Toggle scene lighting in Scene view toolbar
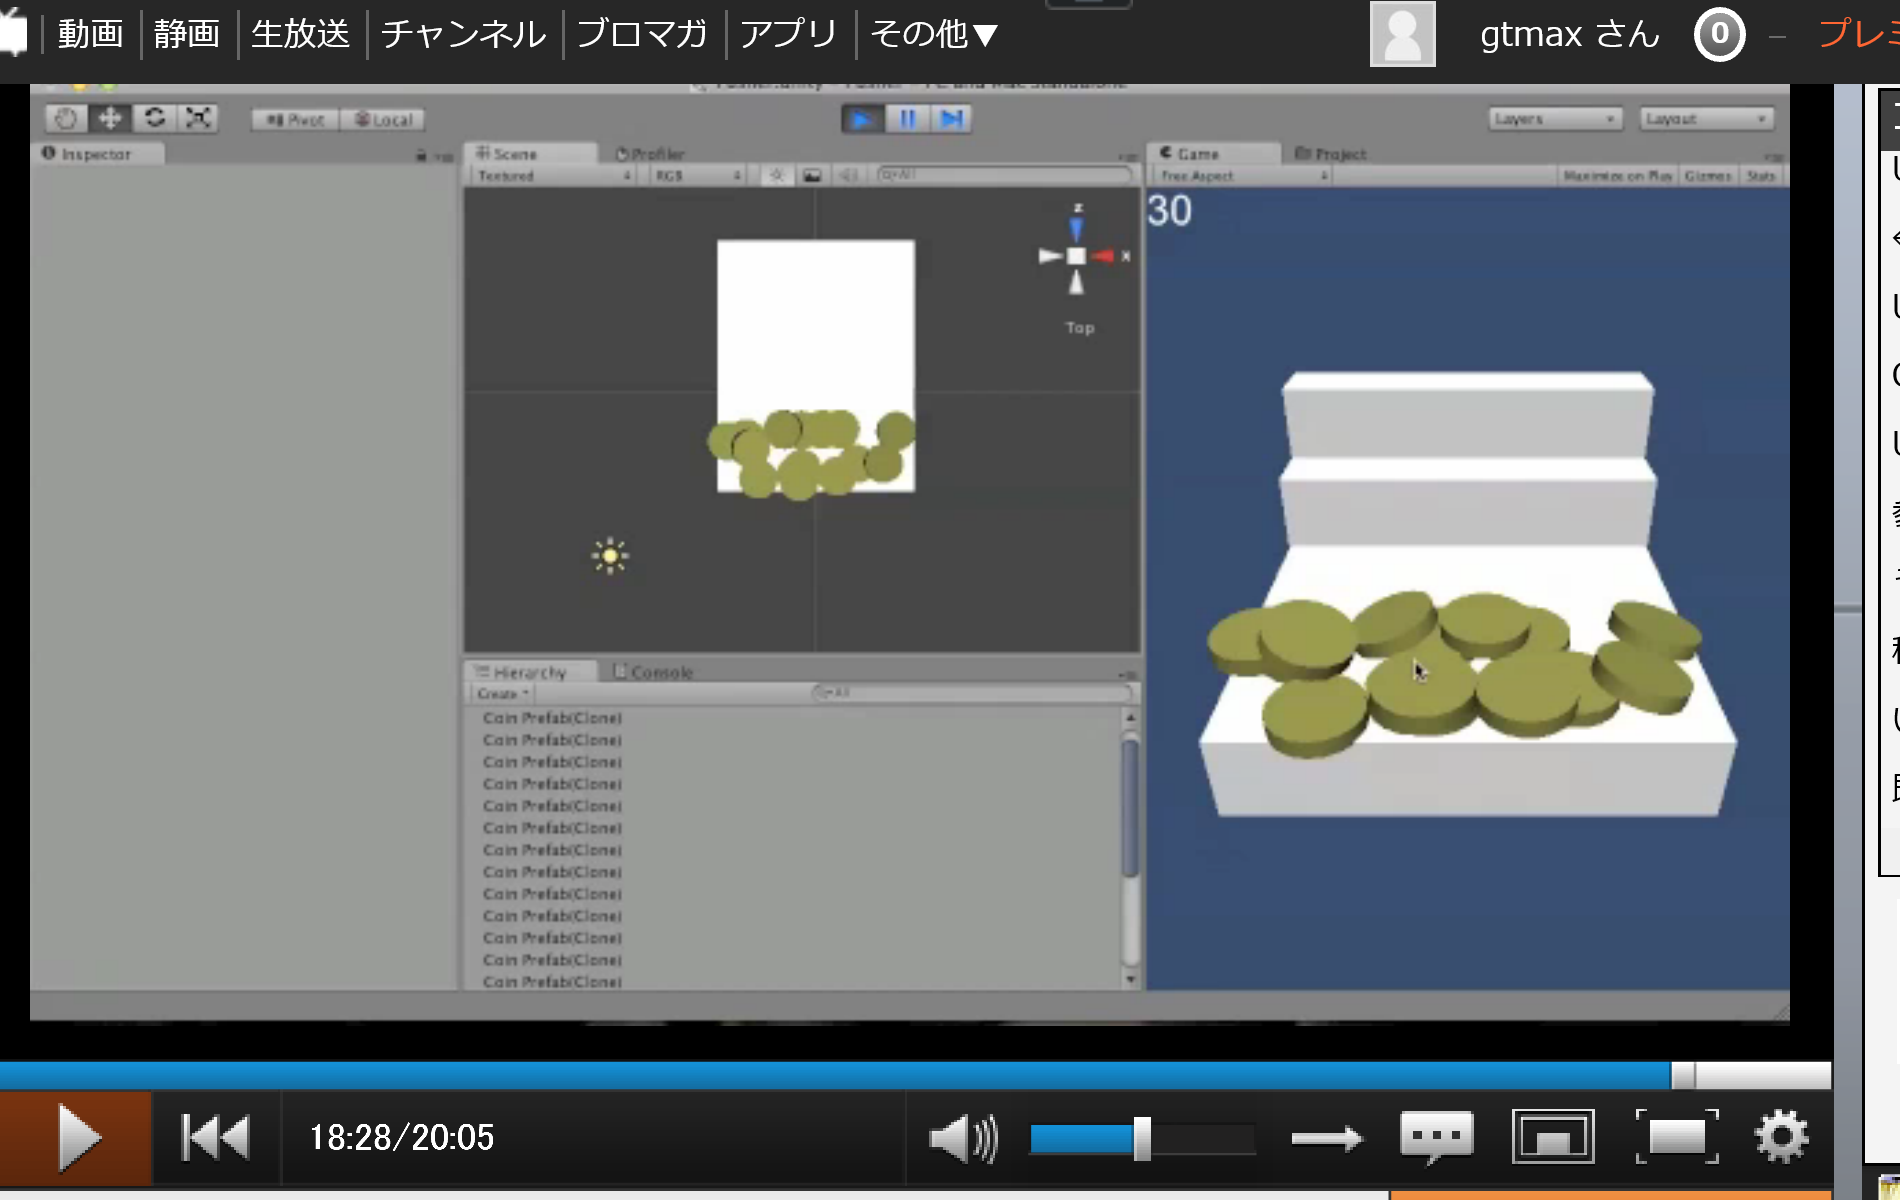The height and width of the screenshot is (1200, 1900). coord(776,174)
